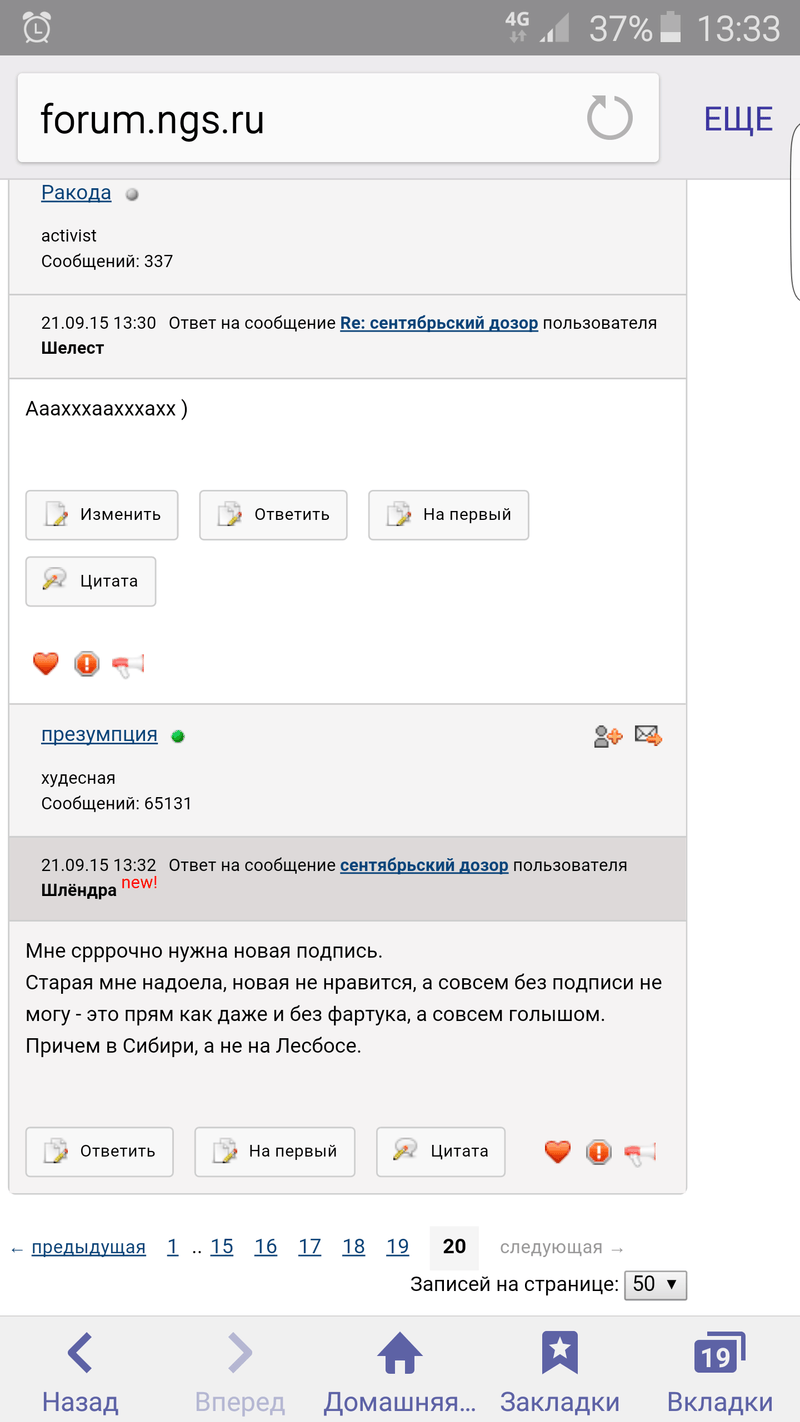The height and width of the screenshot is (1422, 800).
Task: Report презумпция's post with red alert icon
Action: pyautogui.click(x=598, y=1152)
